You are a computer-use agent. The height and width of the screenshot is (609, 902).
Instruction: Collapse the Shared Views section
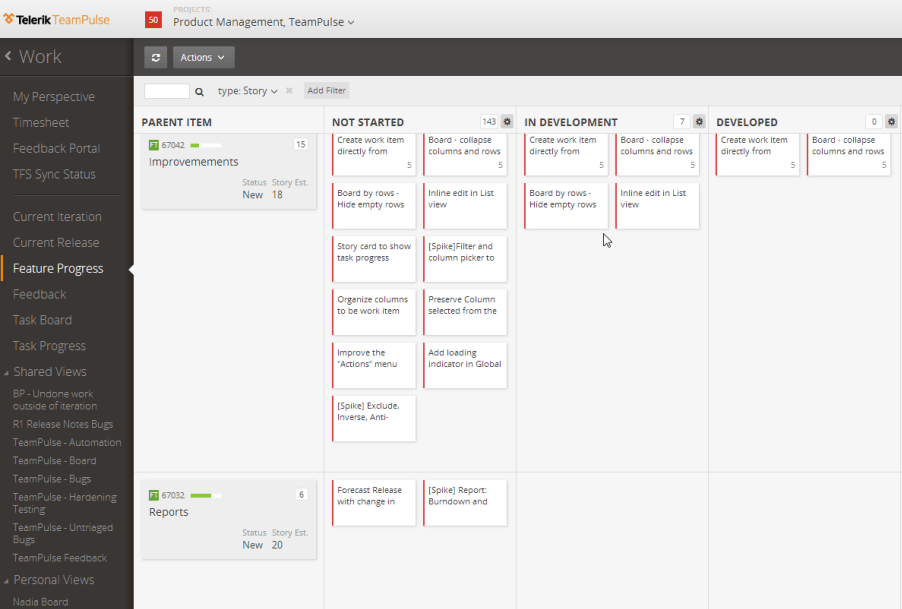click(x=9, y=372)
